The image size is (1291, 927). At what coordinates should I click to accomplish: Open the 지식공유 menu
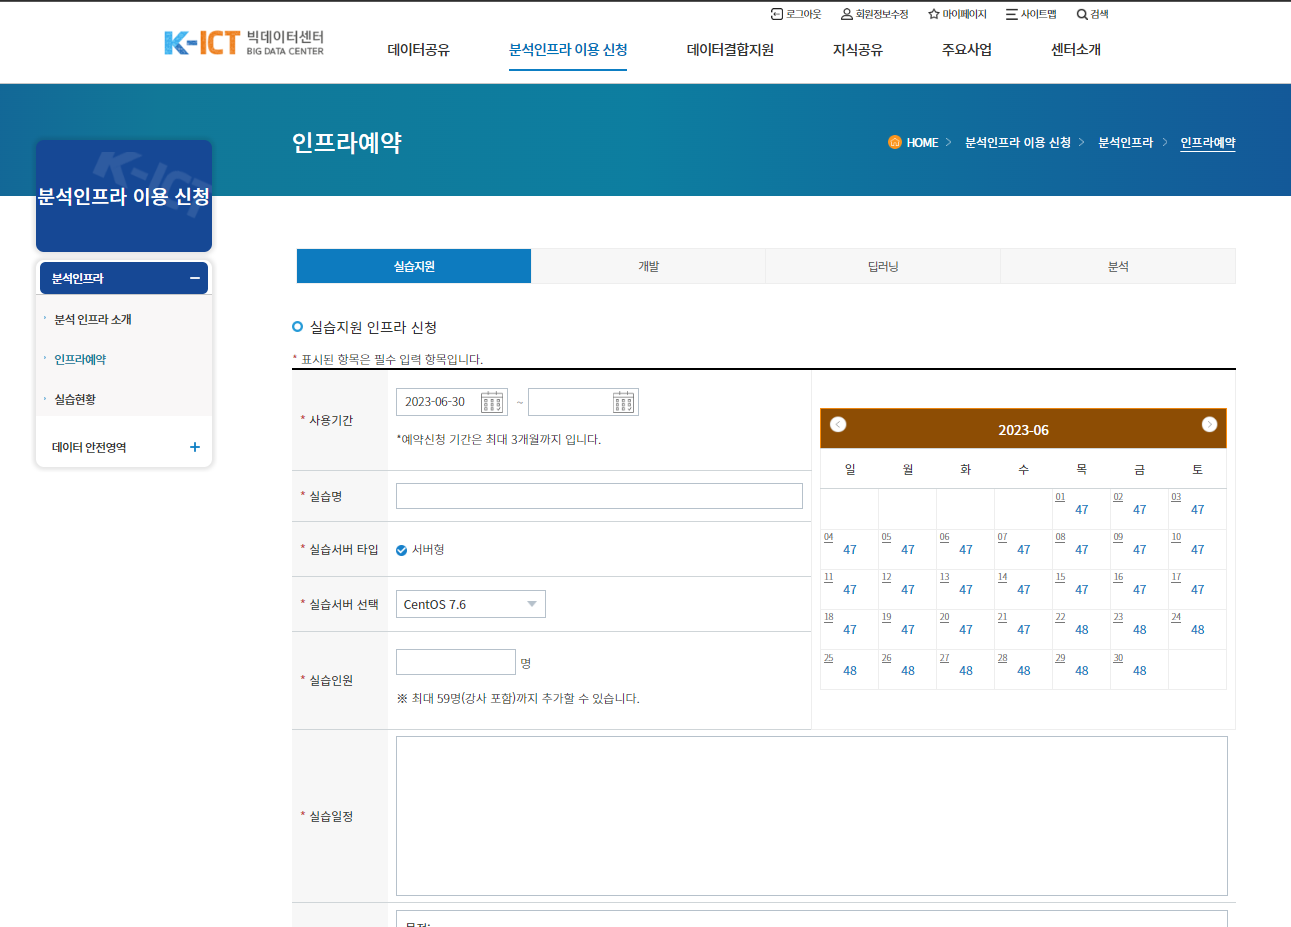pos(858,50)
